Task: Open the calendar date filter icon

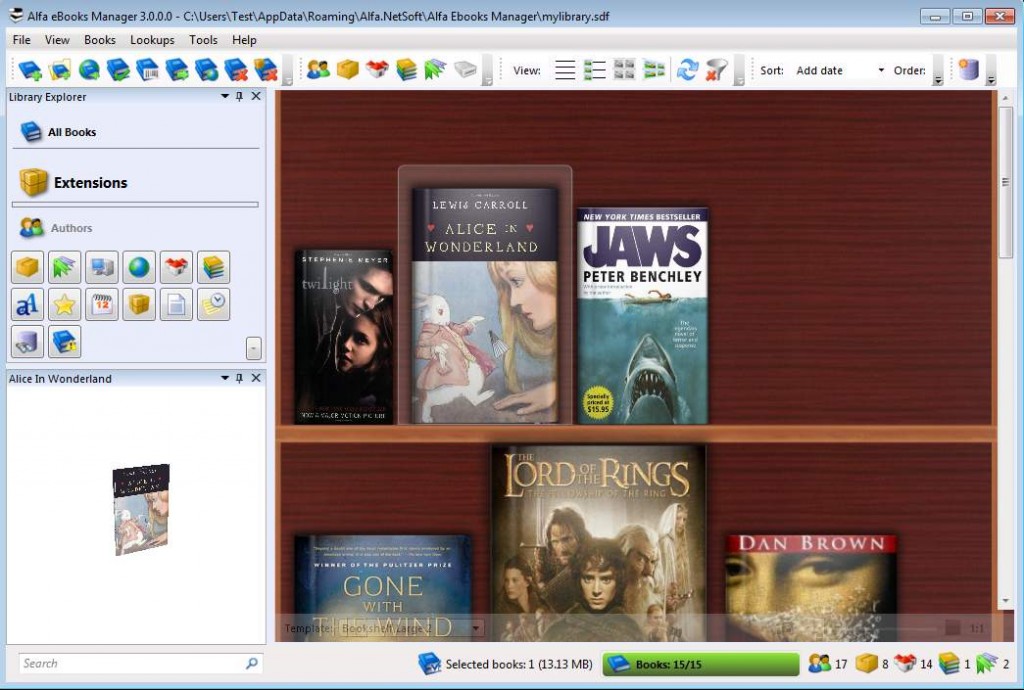Action: [x=102, y=304]
